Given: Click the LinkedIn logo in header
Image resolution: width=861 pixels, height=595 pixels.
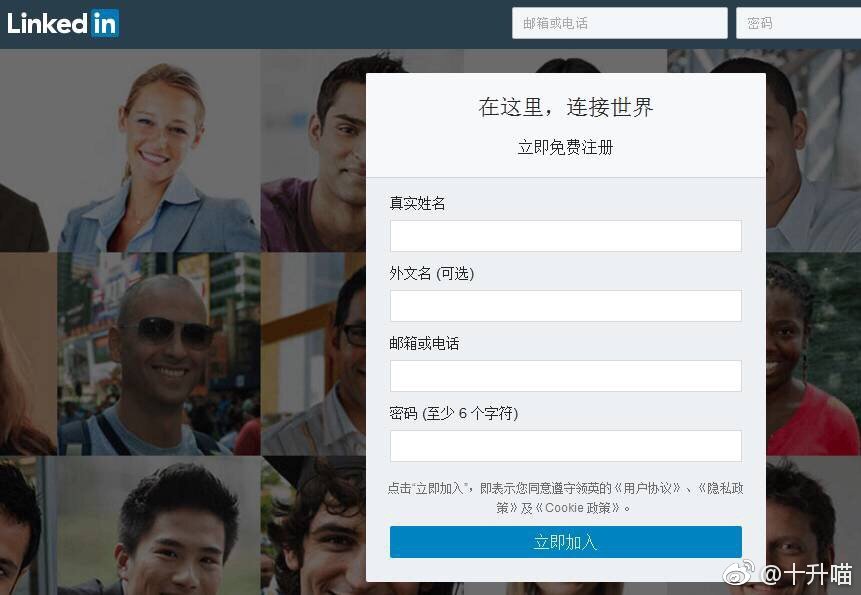Looking at the screenshot, I should click(63, 24).
